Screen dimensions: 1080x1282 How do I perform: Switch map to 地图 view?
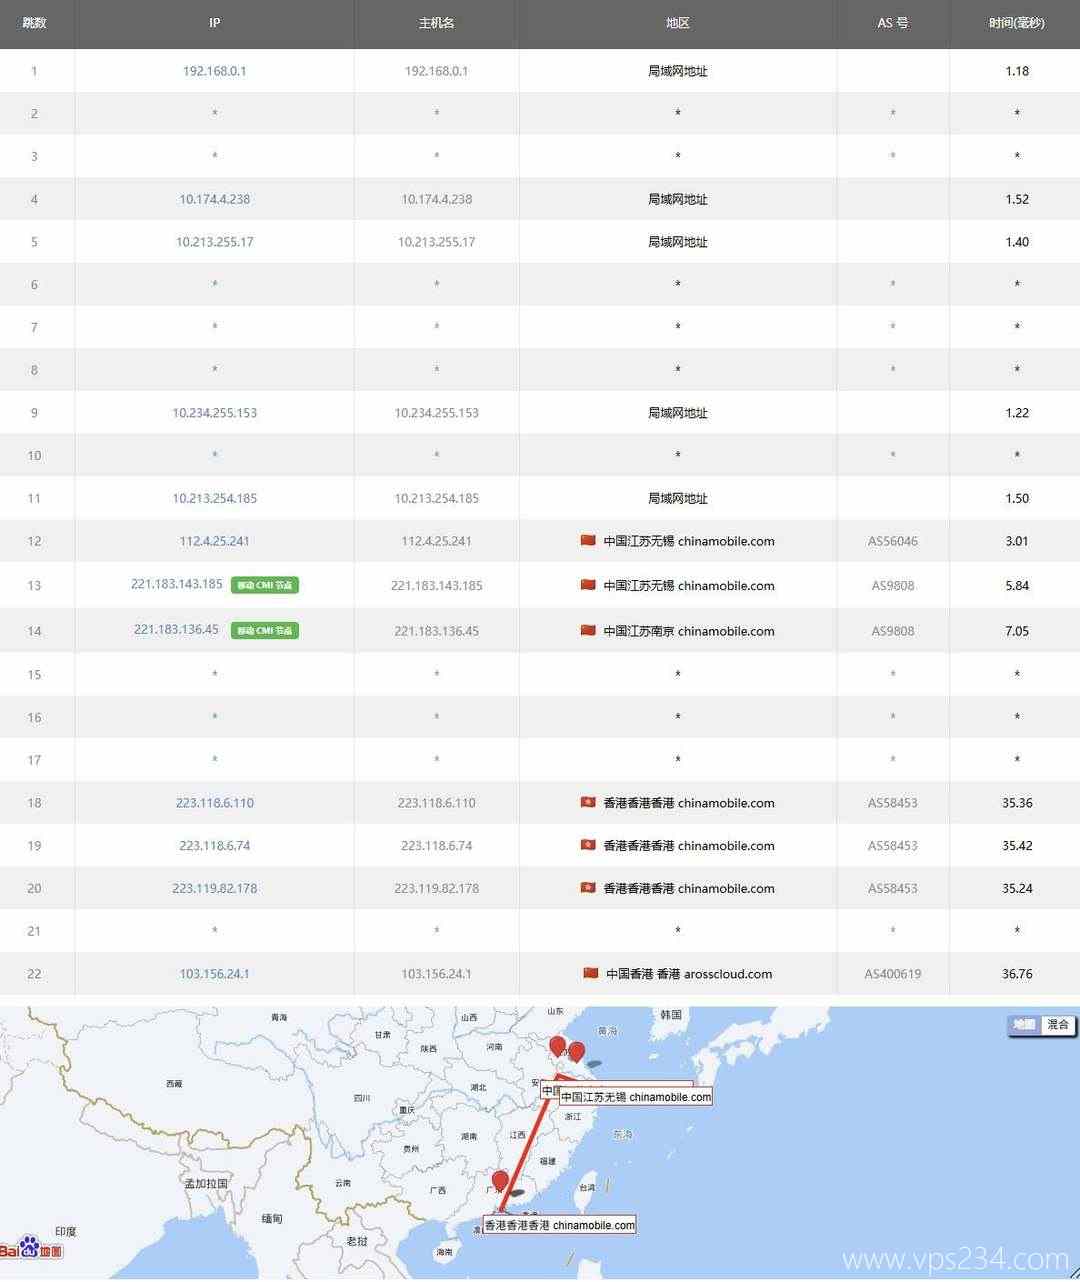coord(1024,1025)
